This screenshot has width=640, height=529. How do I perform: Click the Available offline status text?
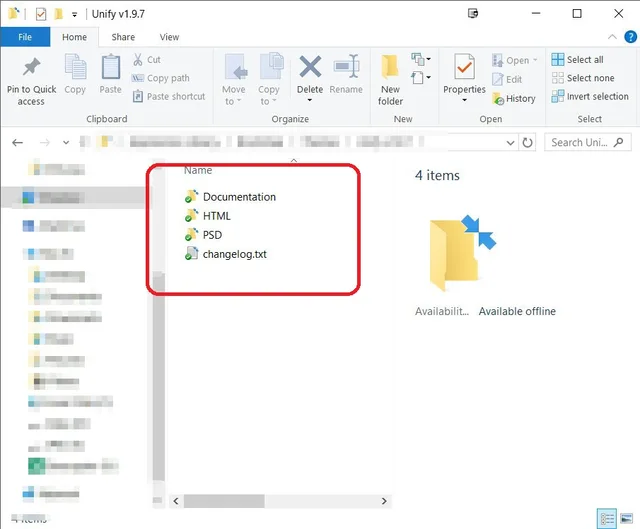click(x=517, y=311)
